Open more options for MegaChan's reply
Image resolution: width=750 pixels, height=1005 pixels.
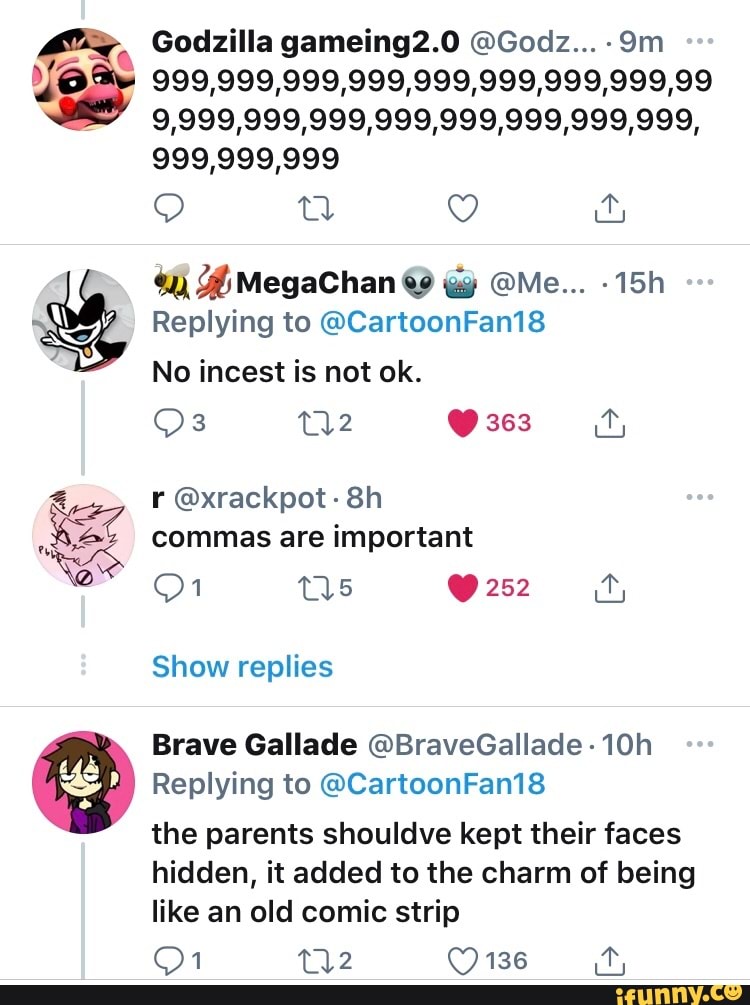[x=701, y=283]
